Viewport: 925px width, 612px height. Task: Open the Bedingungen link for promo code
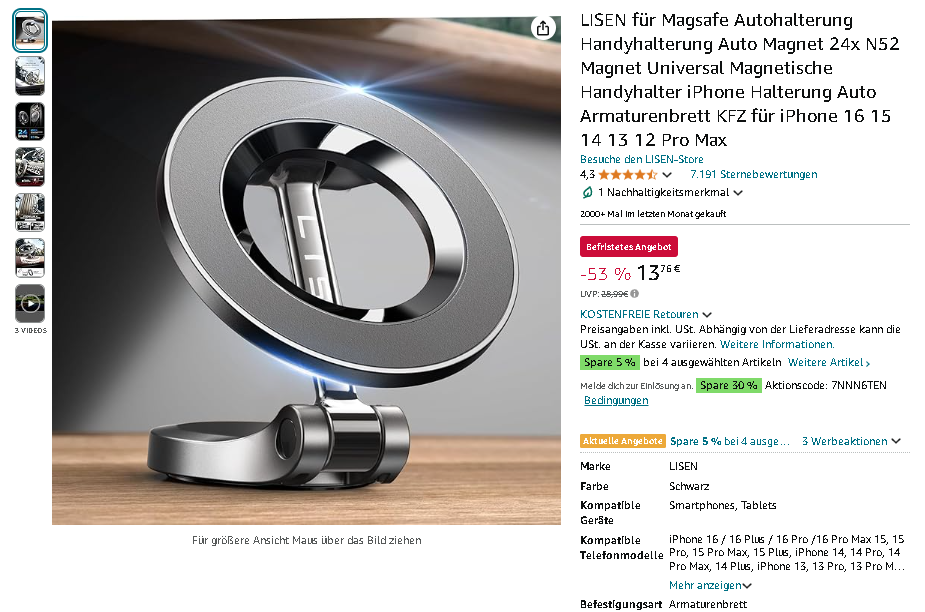click(x=616, y=401)
